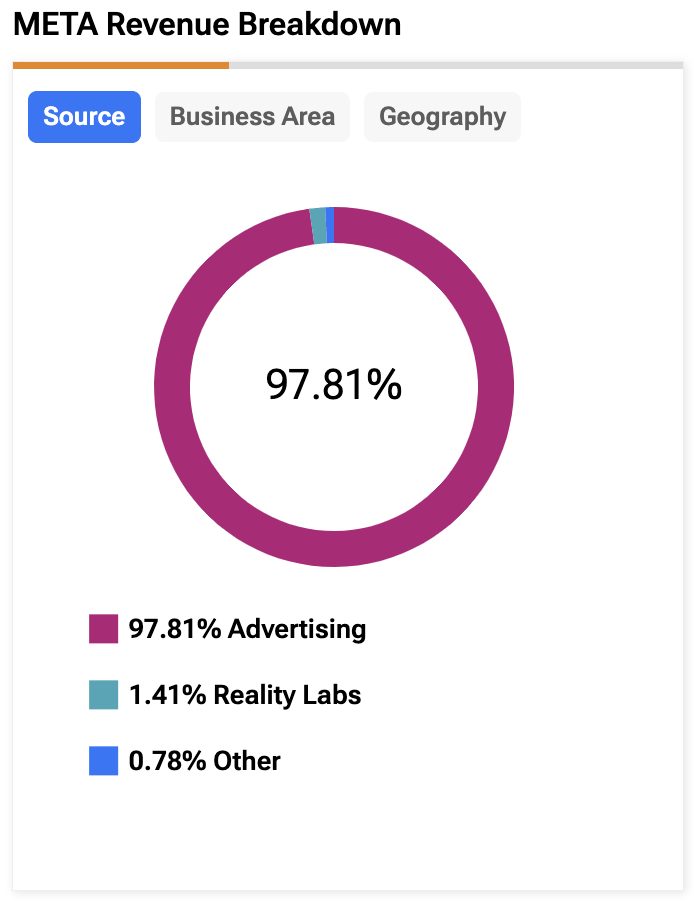Select the Source tab
Screen dimensions: 694x906
(84, 117)
